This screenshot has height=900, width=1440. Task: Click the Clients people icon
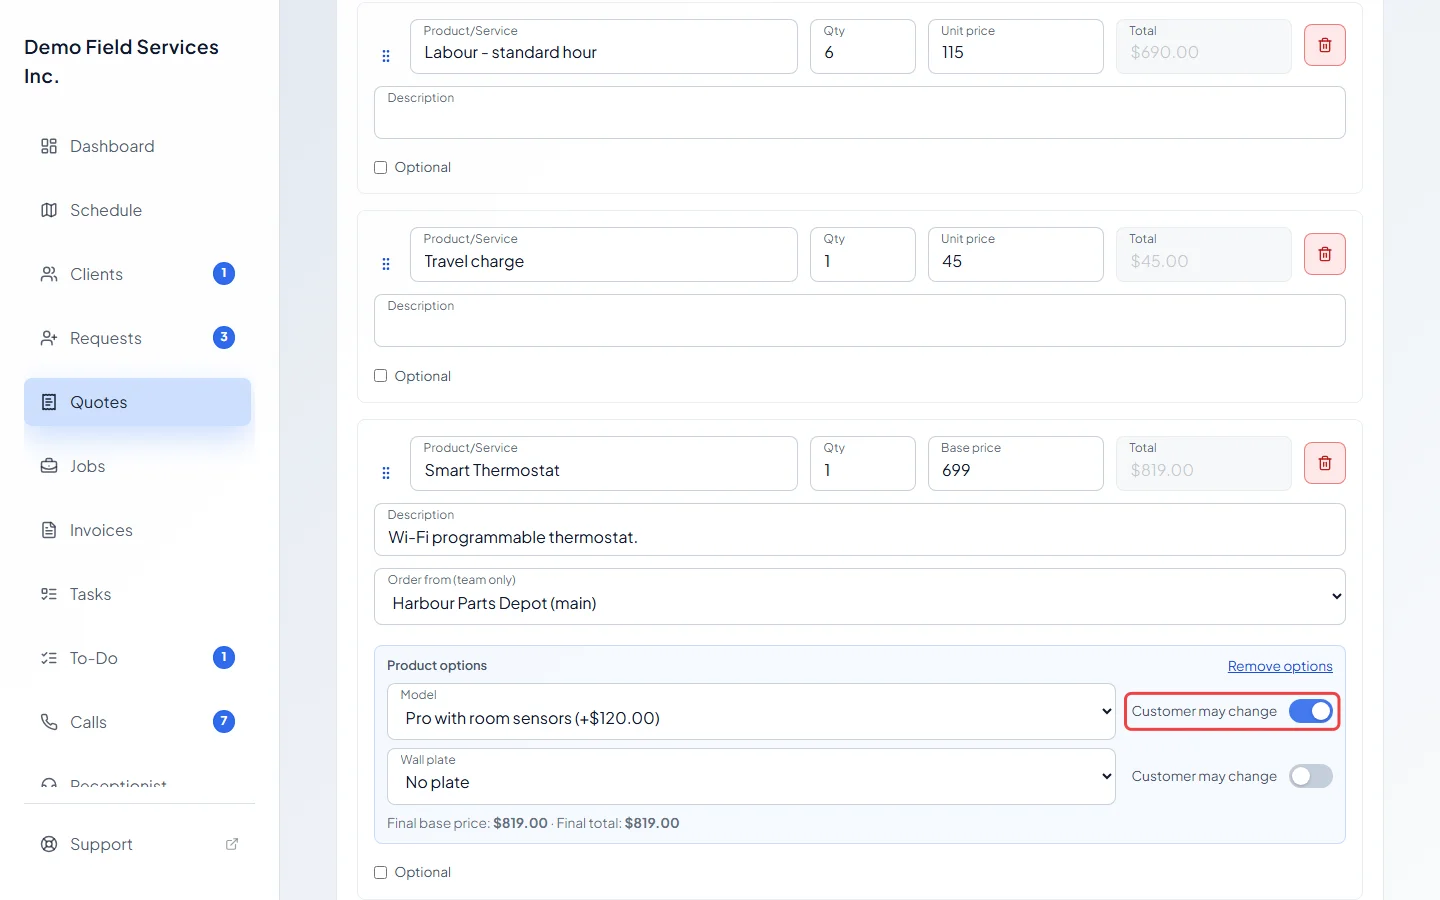[49, 274]
